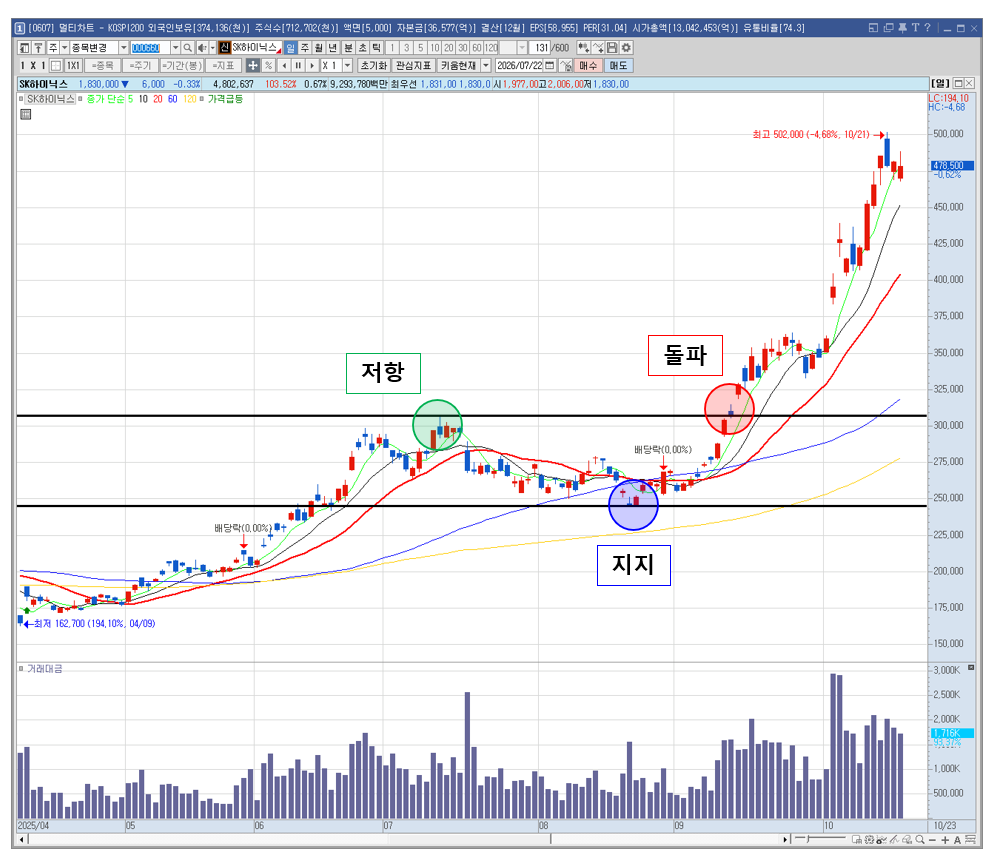
Task: Expand the 키움현재 dropdown arrow
Action: pyautogui.click(x=486, y=66)
